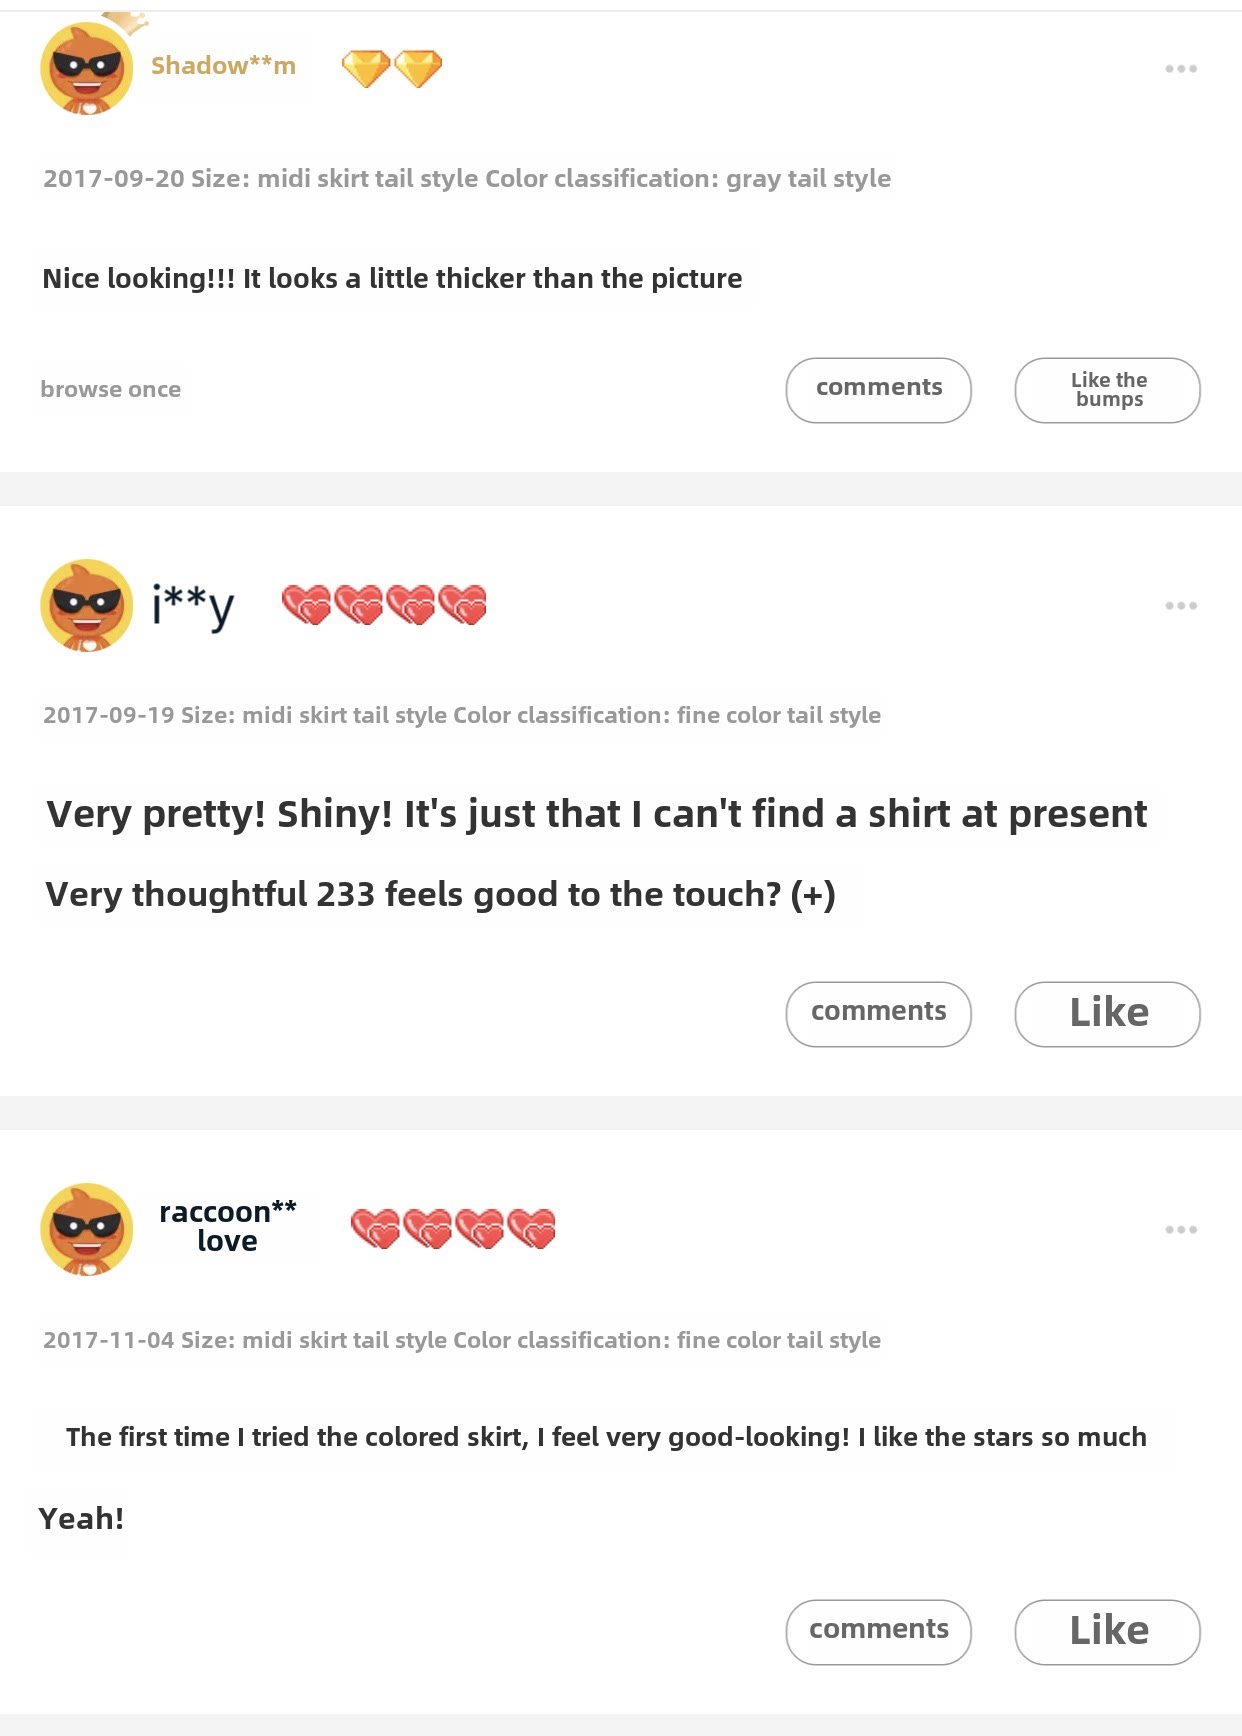The height and width of the screenshot is (1736, 1242).
Task: Click raccoon**love's red heart badges
Action: [453, 1229]
